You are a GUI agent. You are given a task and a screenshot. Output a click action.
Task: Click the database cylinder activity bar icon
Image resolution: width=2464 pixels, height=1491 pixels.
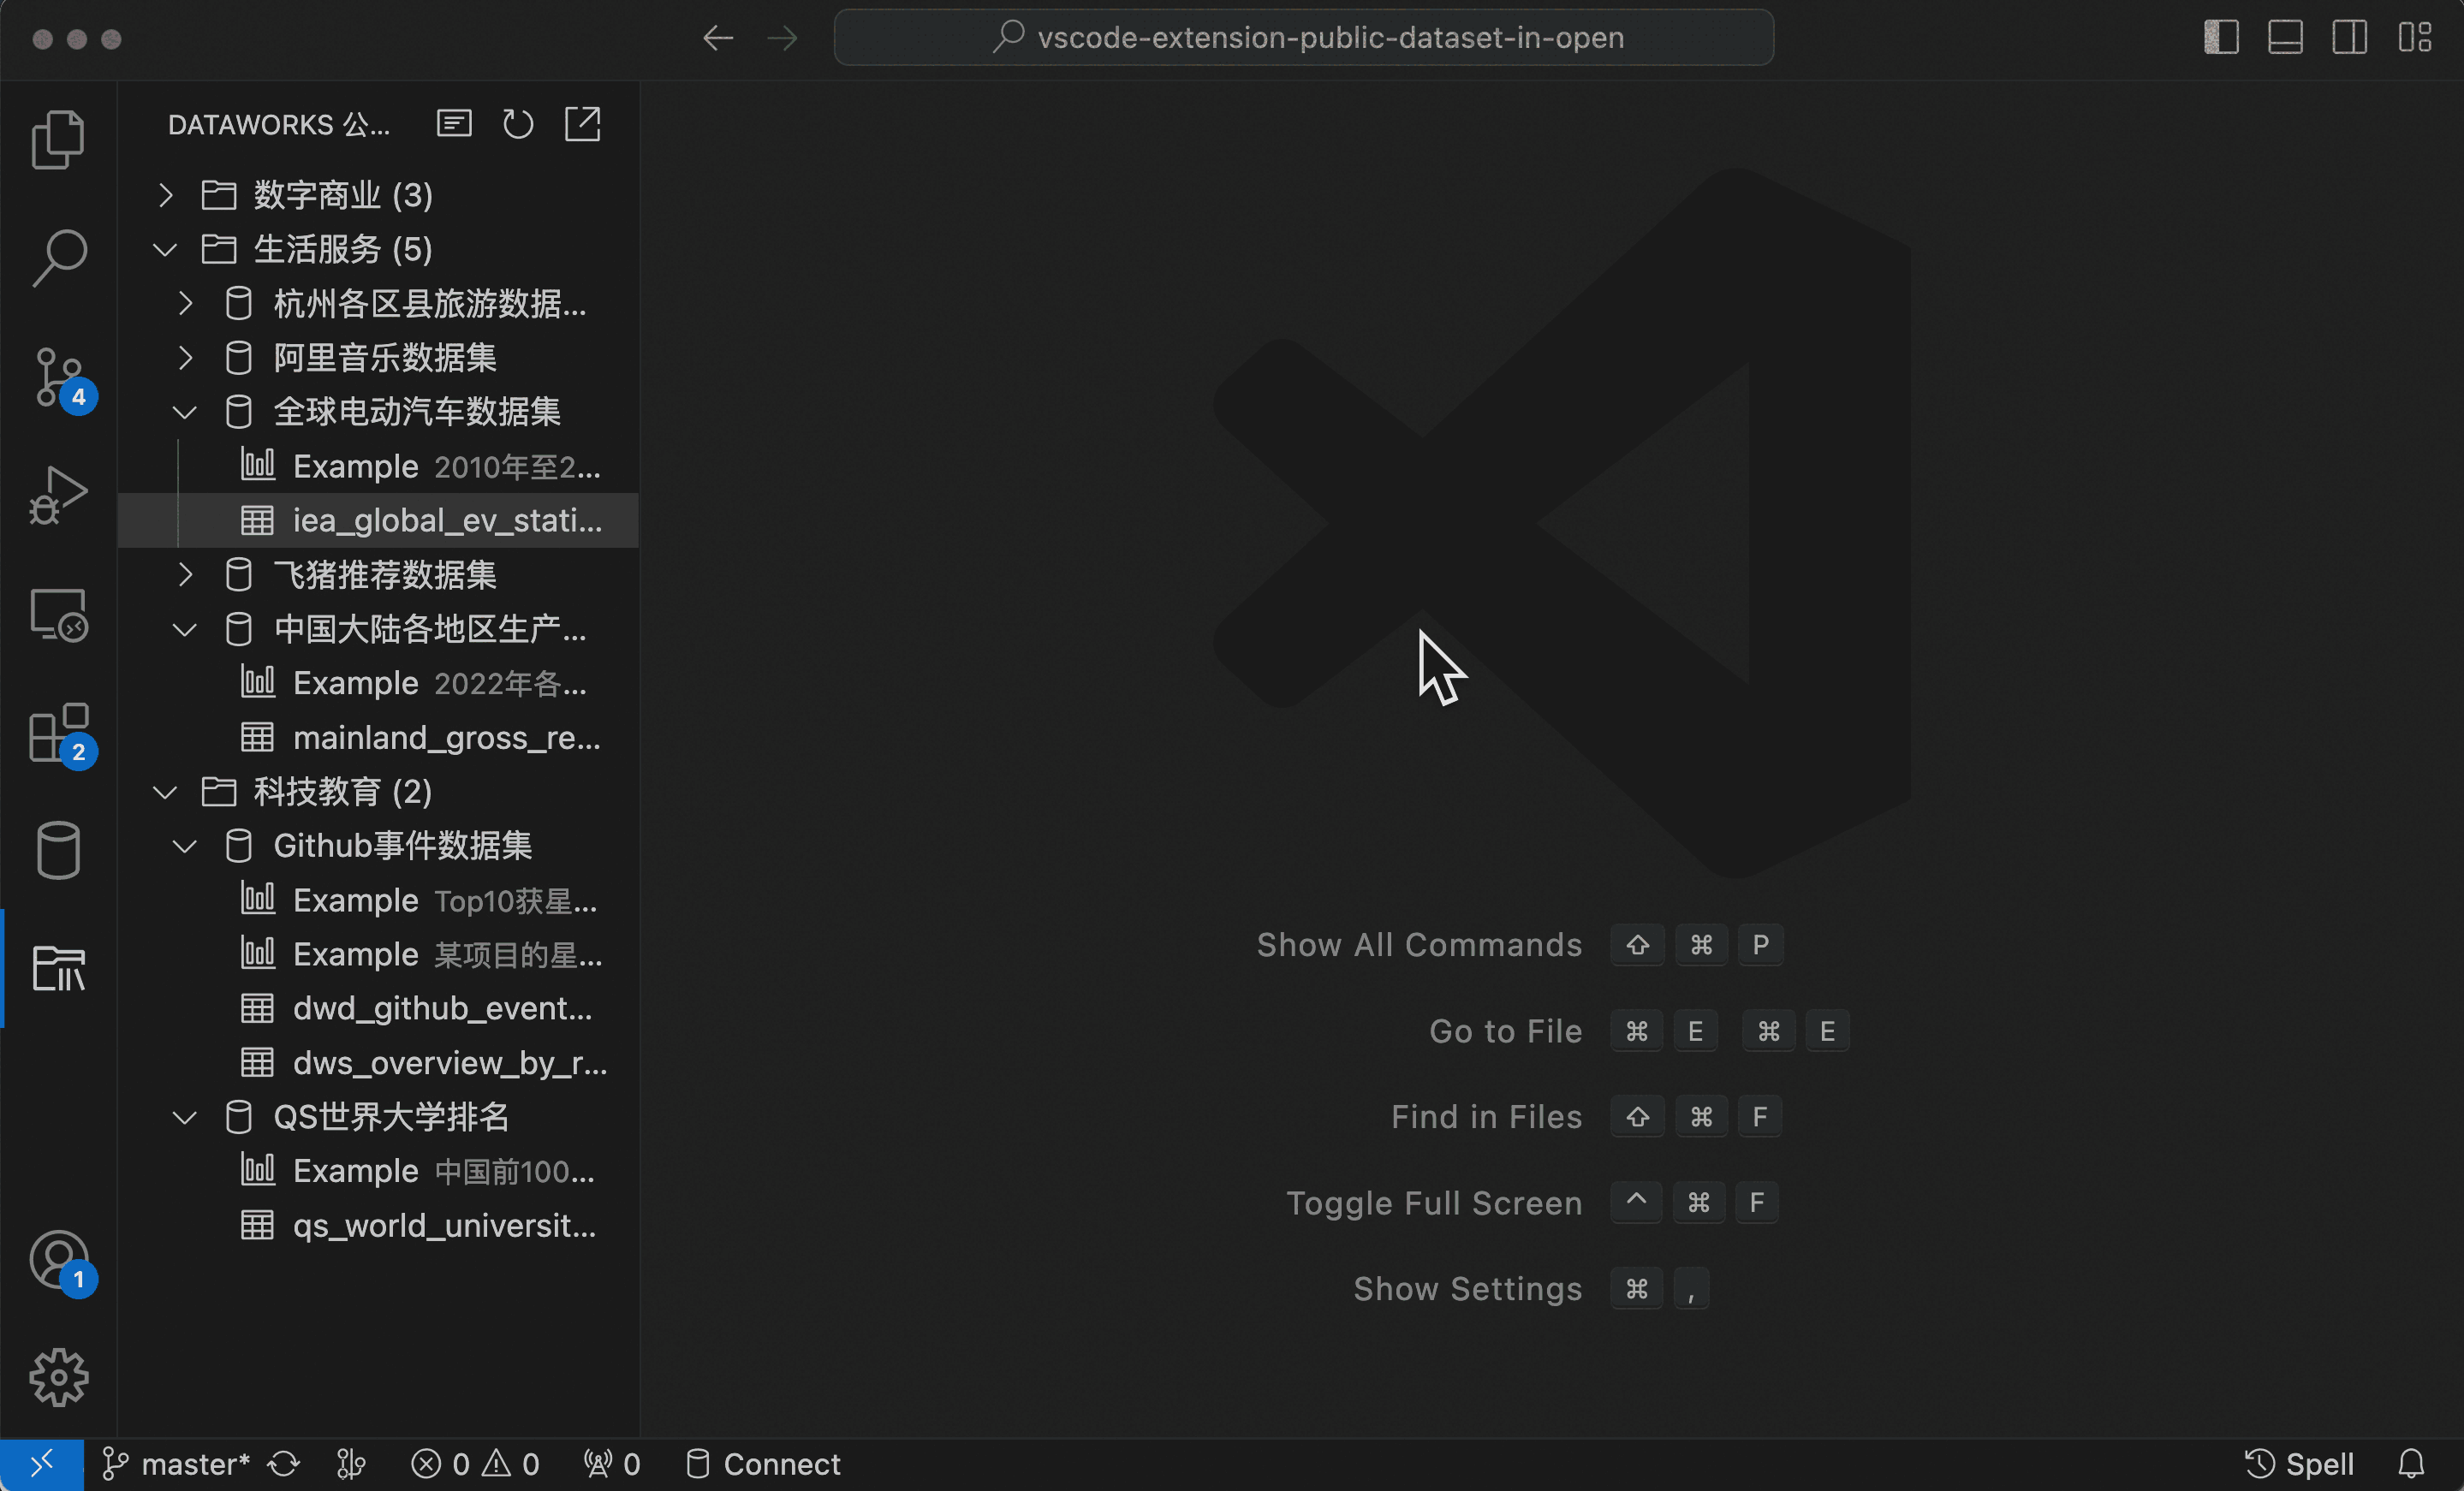[58, 850]
